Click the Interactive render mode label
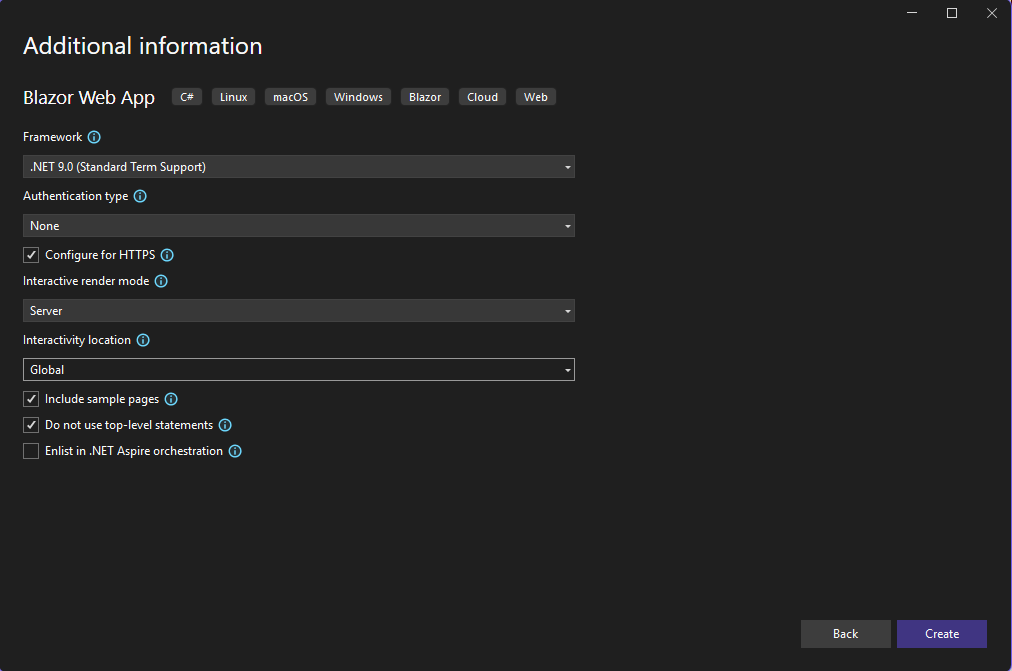Screen dimensions: 1012x671 86,281
